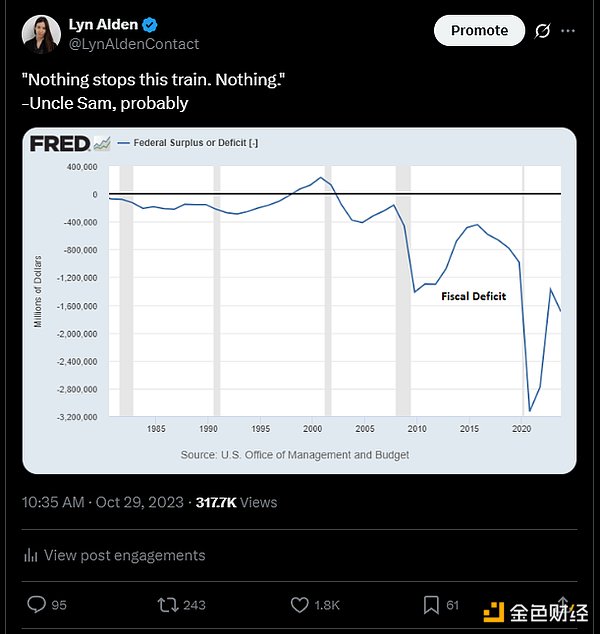
Task: Click the reply speech bubble icon
Action: [36, 604]
